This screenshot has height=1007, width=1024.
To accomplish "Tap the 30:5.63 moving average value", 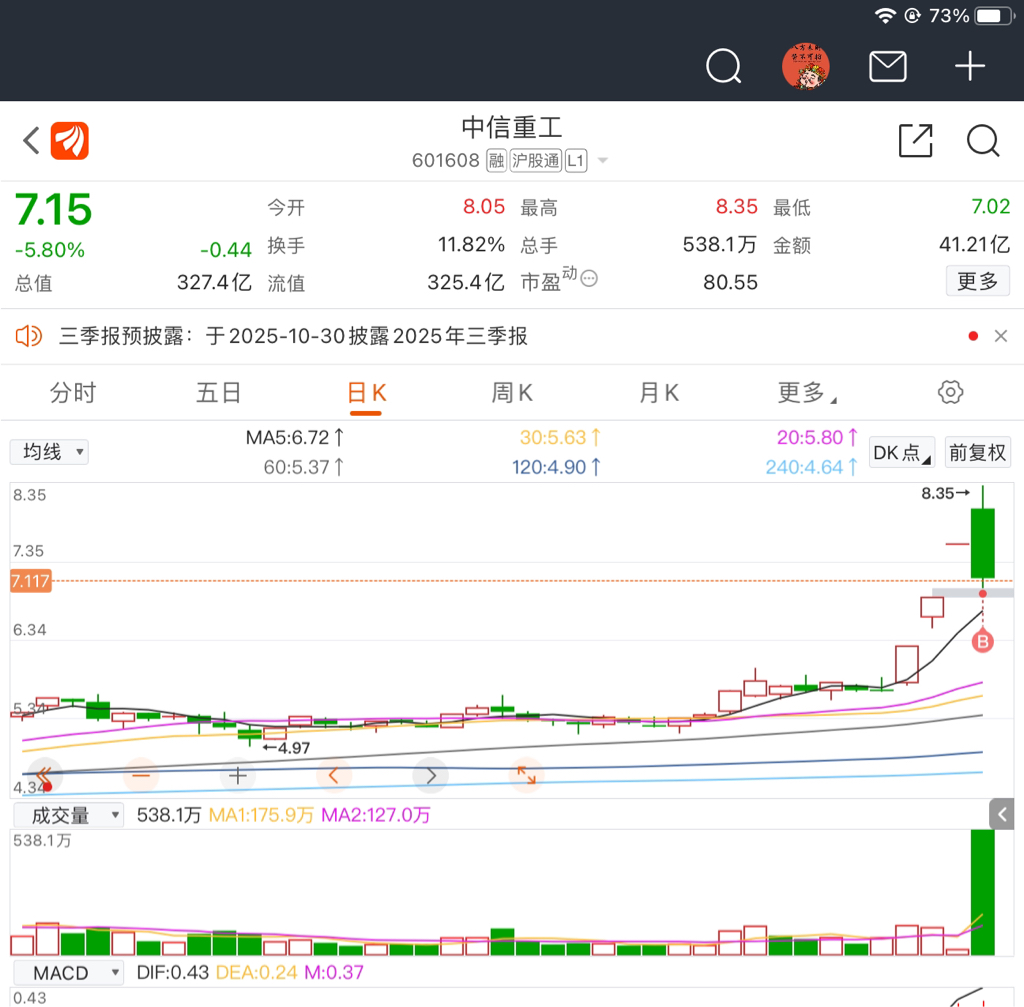I will 560,438.
